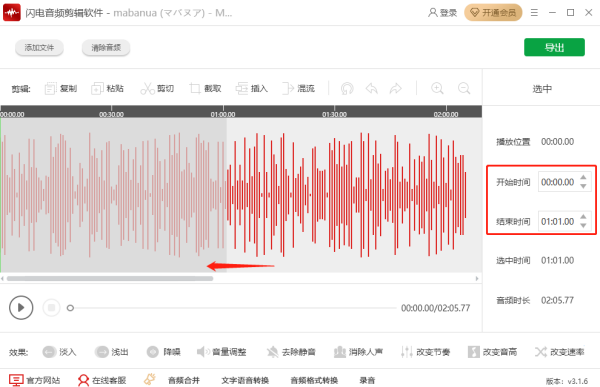Click the Become Member (开通会员) button
This screenshot has height=387, width=600.
493,13
